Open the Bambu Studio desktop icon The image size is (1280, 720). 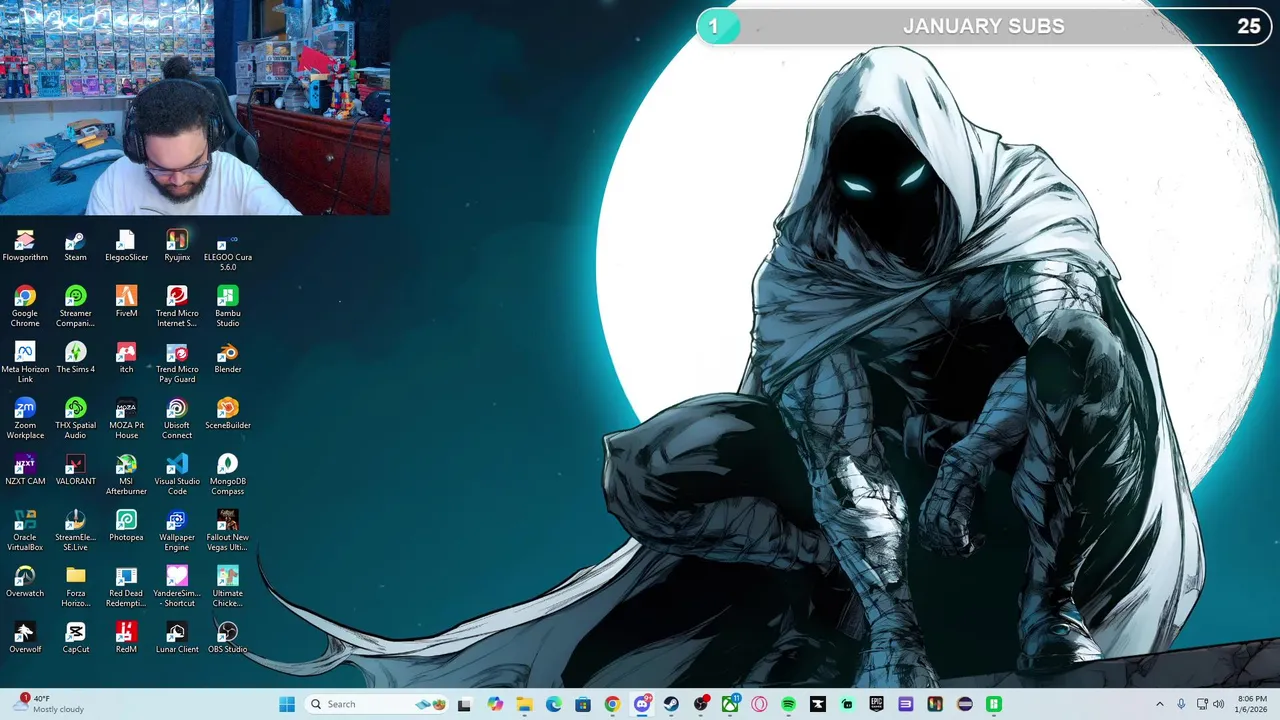pyautogui.click(x=227, y=307)
